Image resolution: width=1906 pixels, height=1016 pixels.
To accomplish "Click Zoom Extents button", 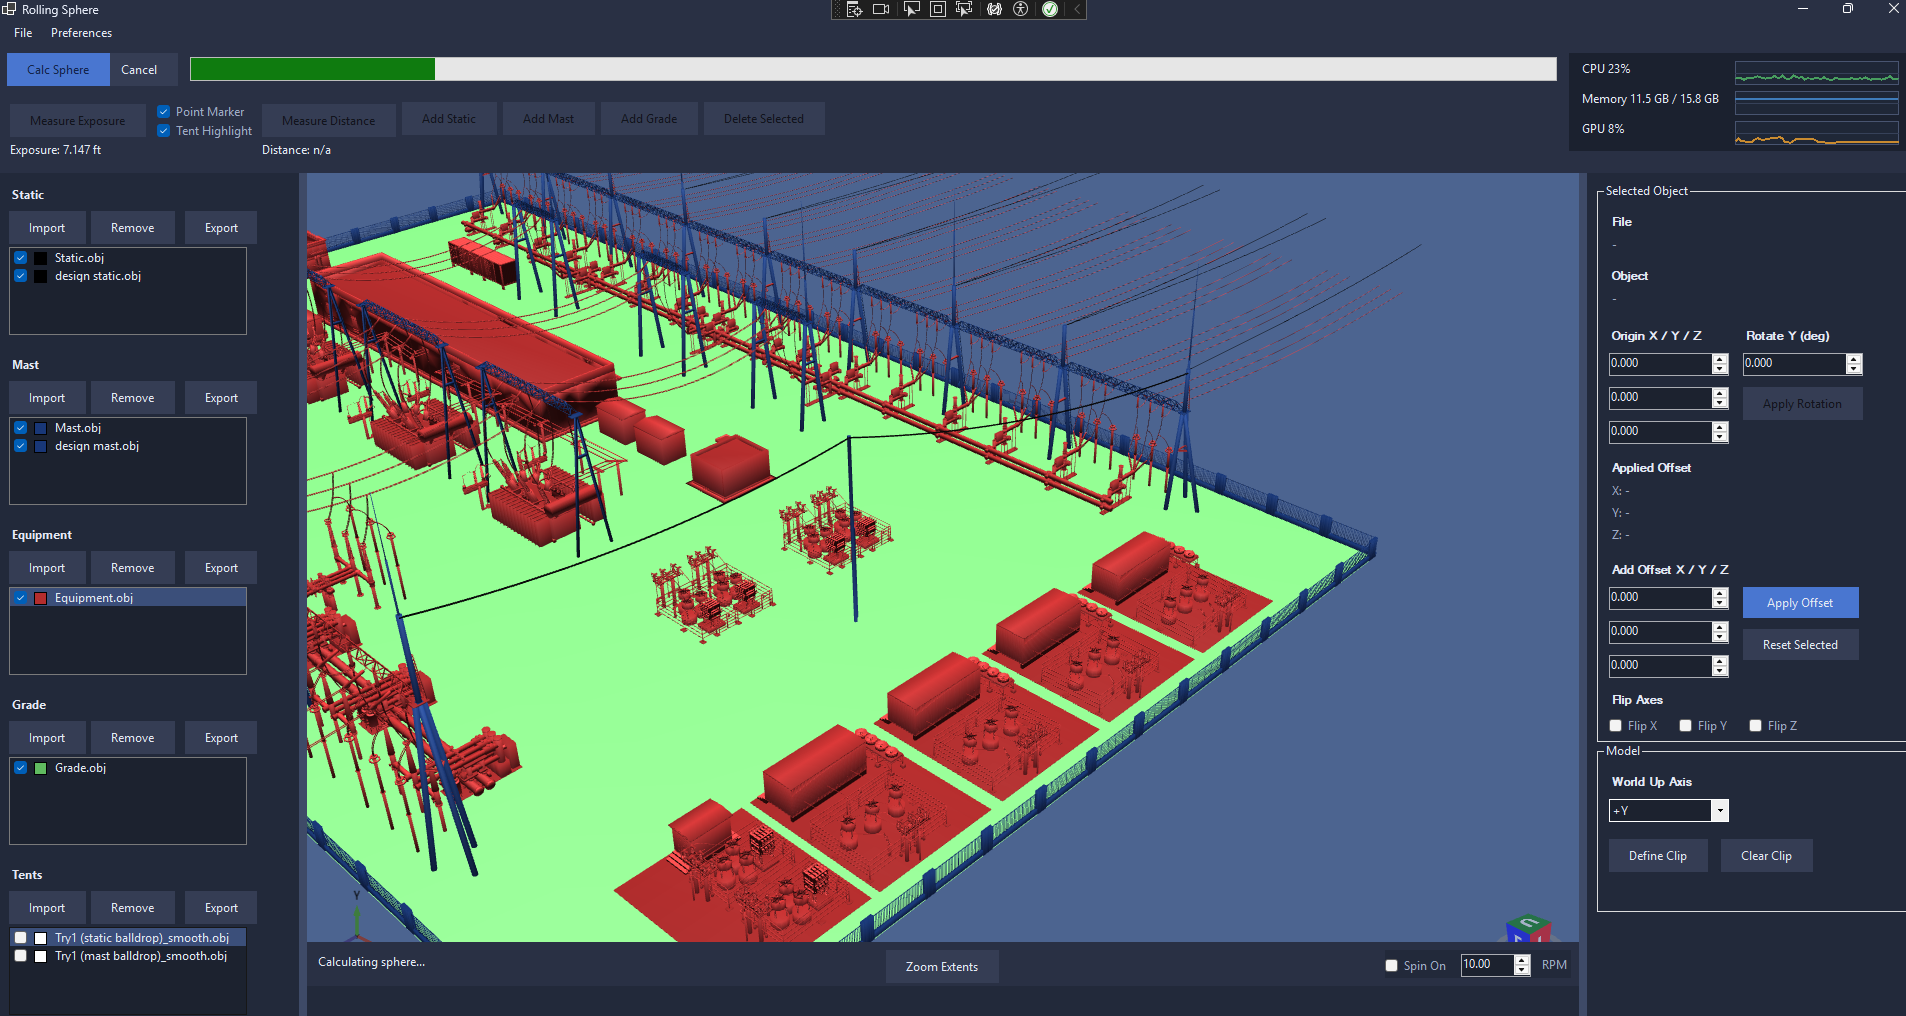I will point(942,967).
